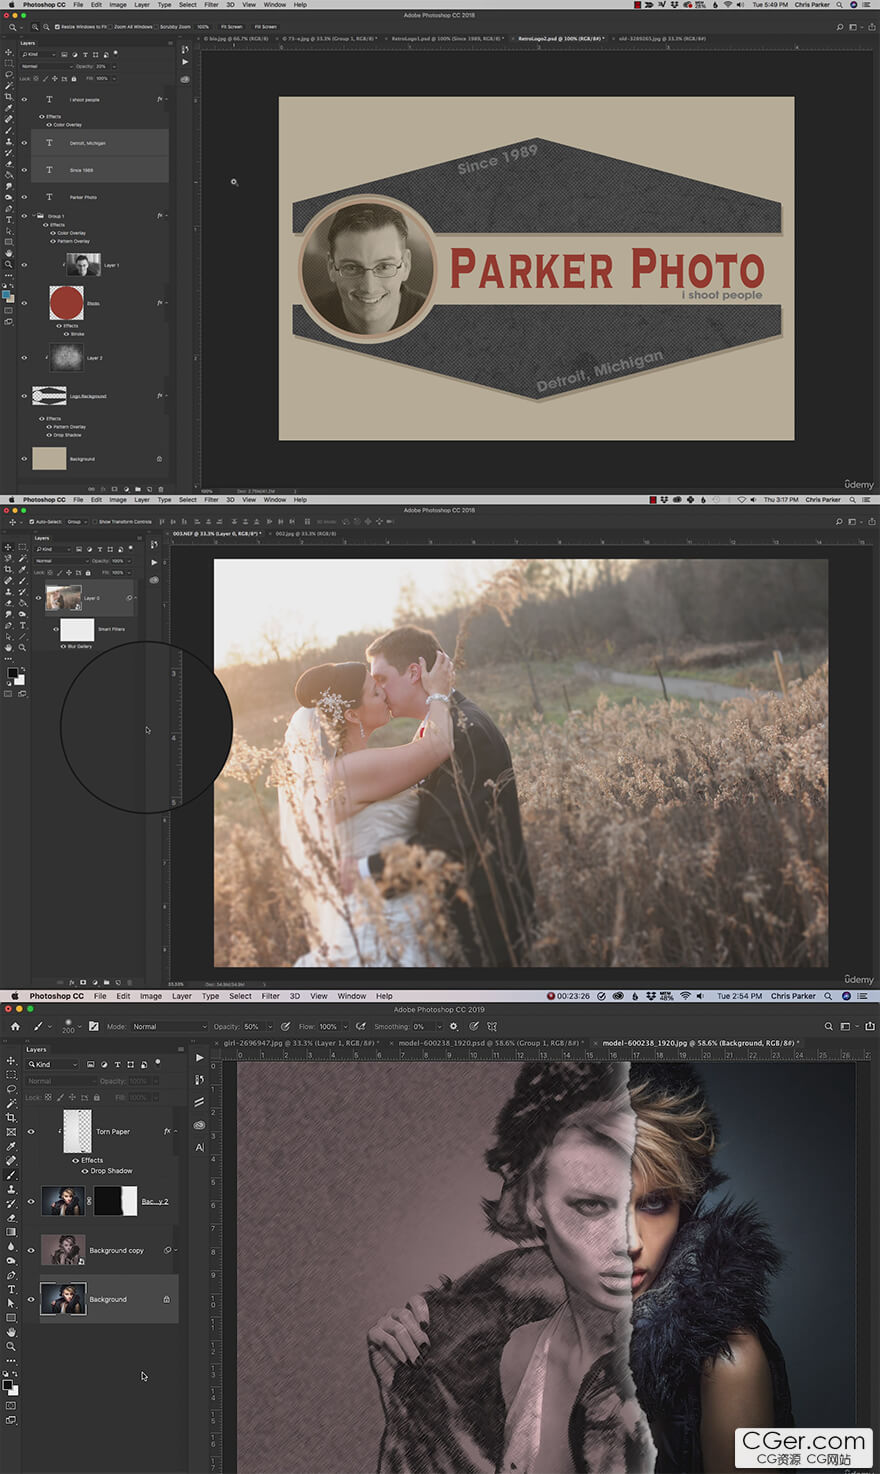Viewport: 880px width, 1474px height.
Task: Select the Eraser tool in the model window
Action: coord(11,1218)
